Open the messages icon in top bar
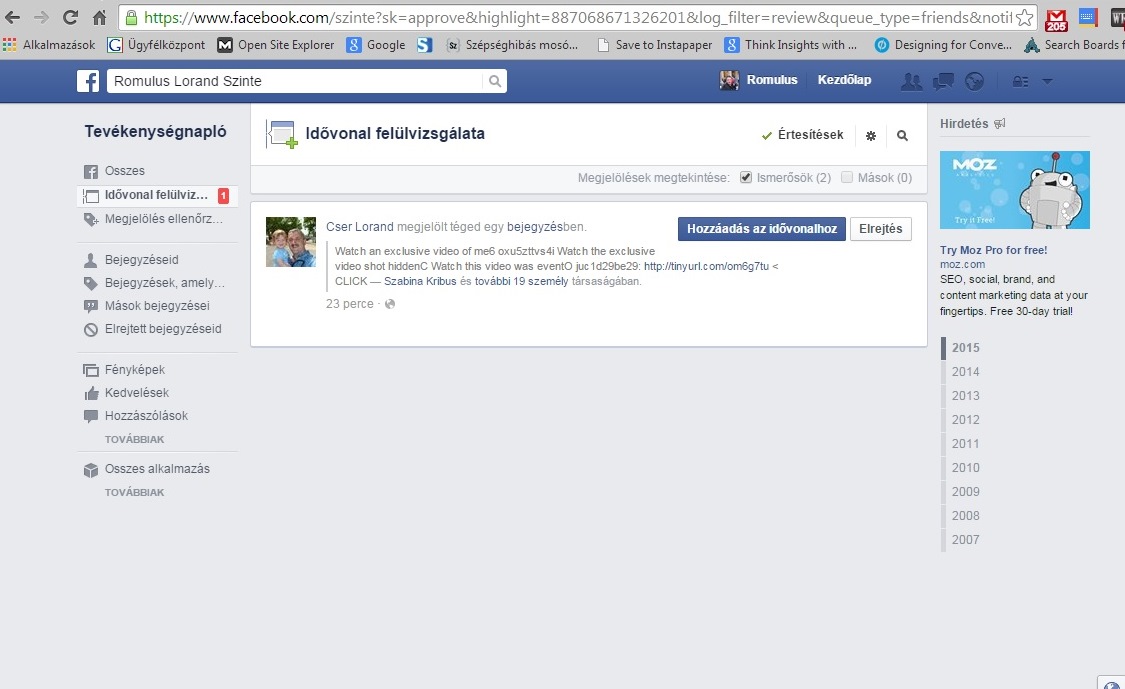The image size is (1125, 689). tap(942, 82)
